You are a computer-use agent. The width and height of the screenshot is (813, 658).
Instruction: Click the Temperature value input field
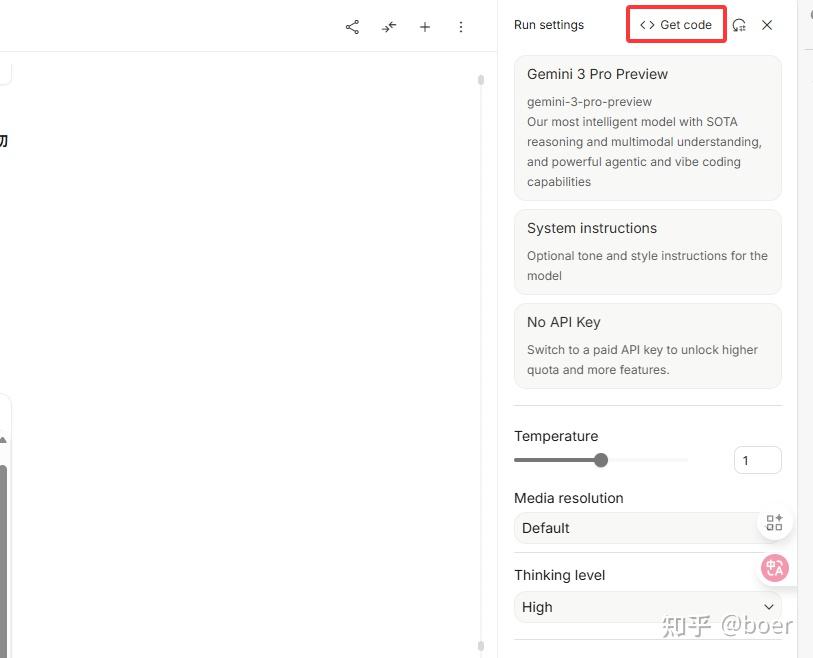[x=758, y=460]
